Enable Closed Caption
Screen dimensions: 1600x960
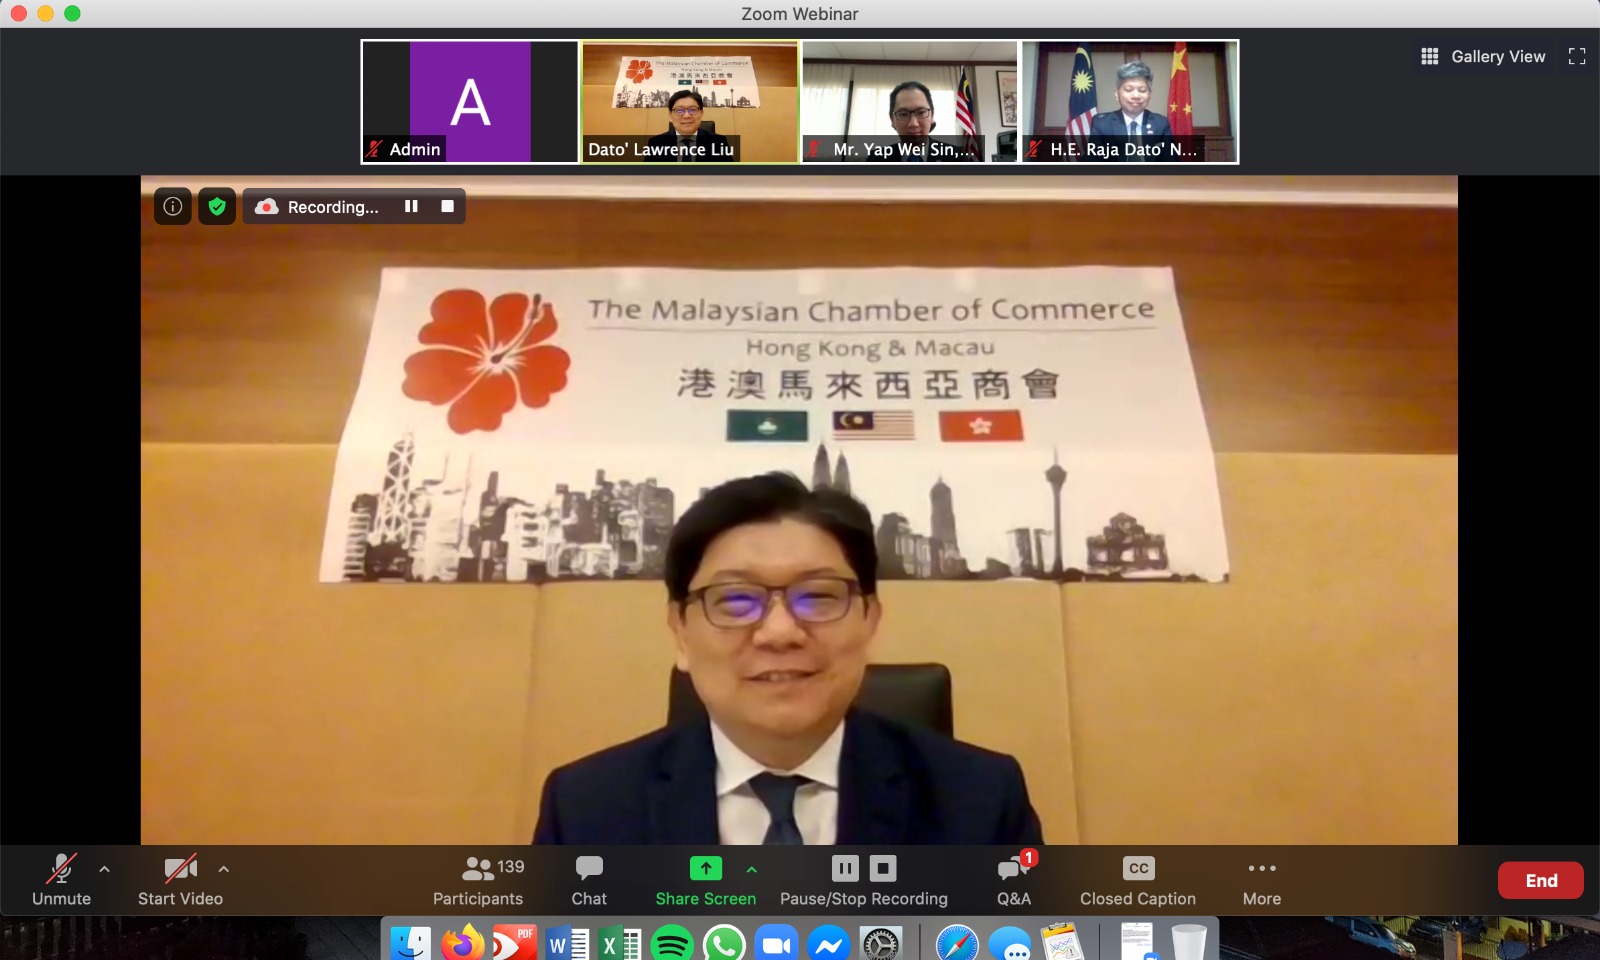tap(1138, 880)
